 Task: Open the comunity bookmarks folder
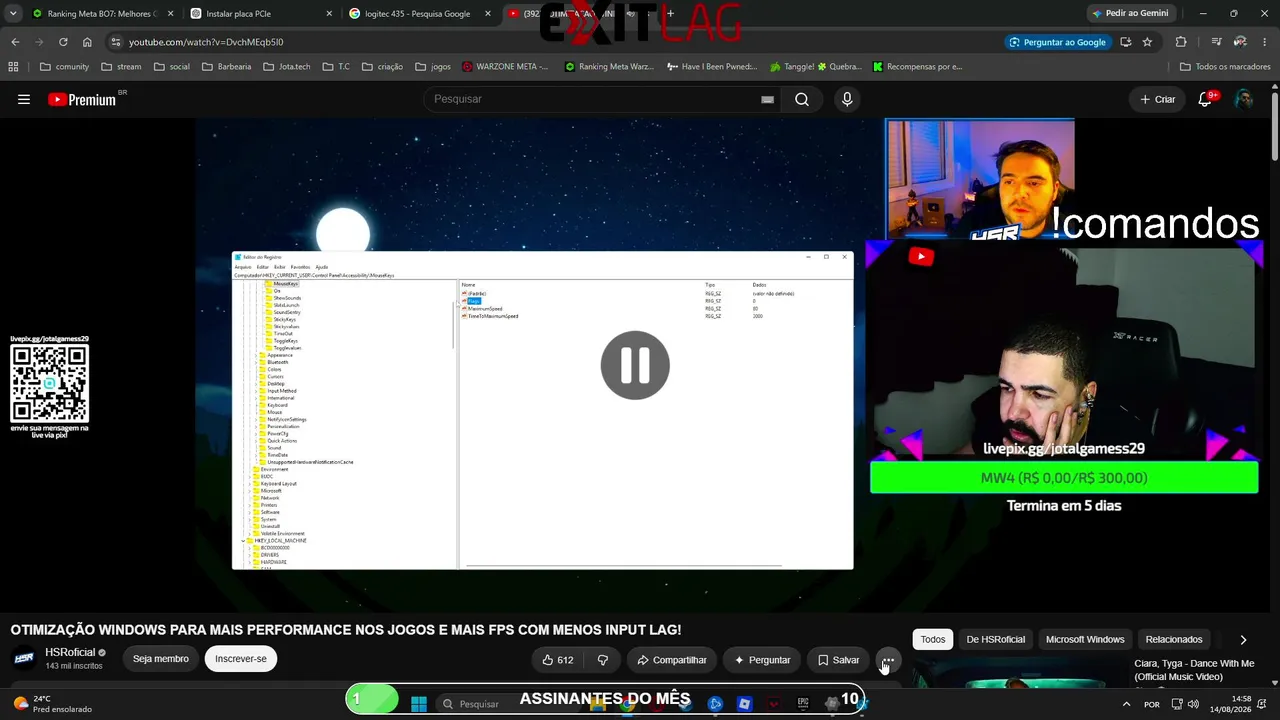pyautogui.click(x=65, y=67)
